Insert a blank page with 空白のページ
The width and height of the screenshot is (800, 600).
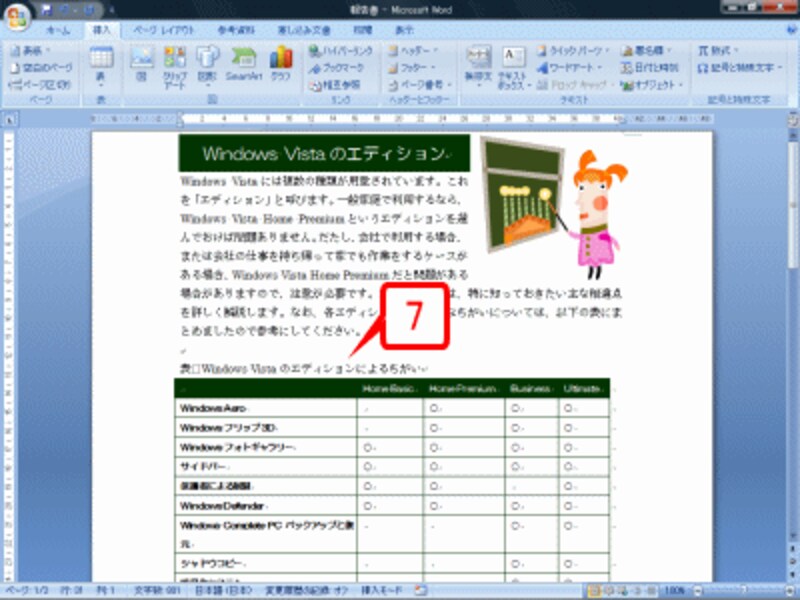tap(42, 67)
